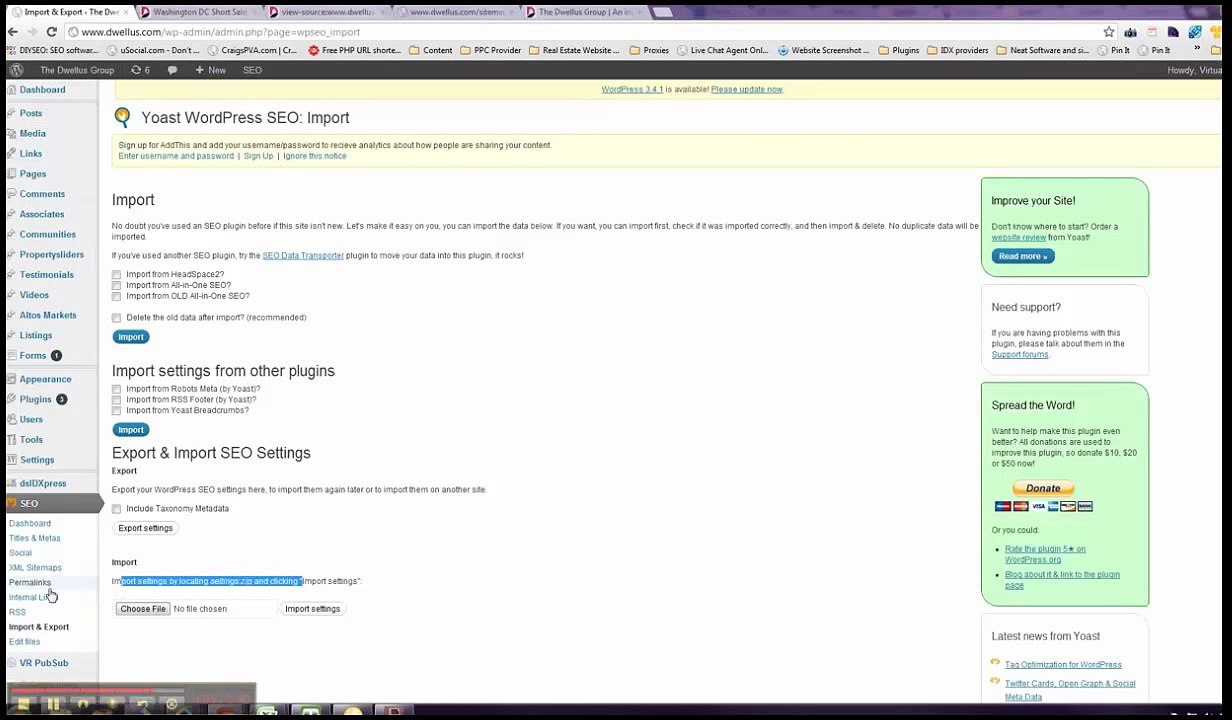The image size is (1232, 720).
Task: Switch to Washington DC Short Sale tab
Action: click(x=196, y=12)
